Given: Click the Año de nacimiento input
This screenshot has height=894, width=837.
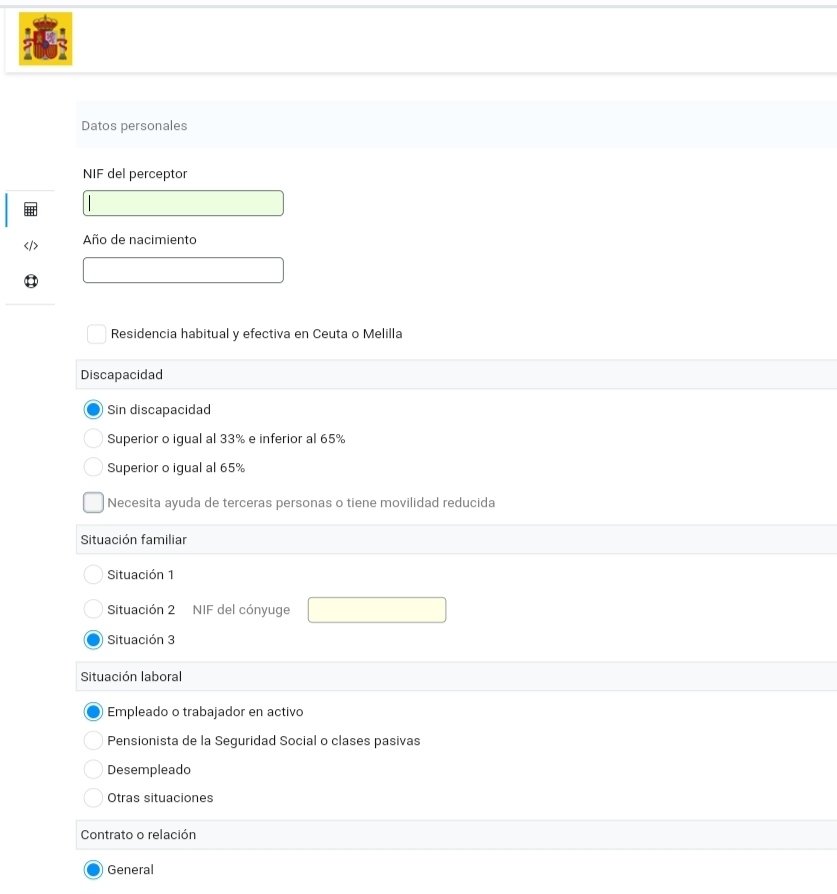Looking at the screenshot, I should pos(183,270).
